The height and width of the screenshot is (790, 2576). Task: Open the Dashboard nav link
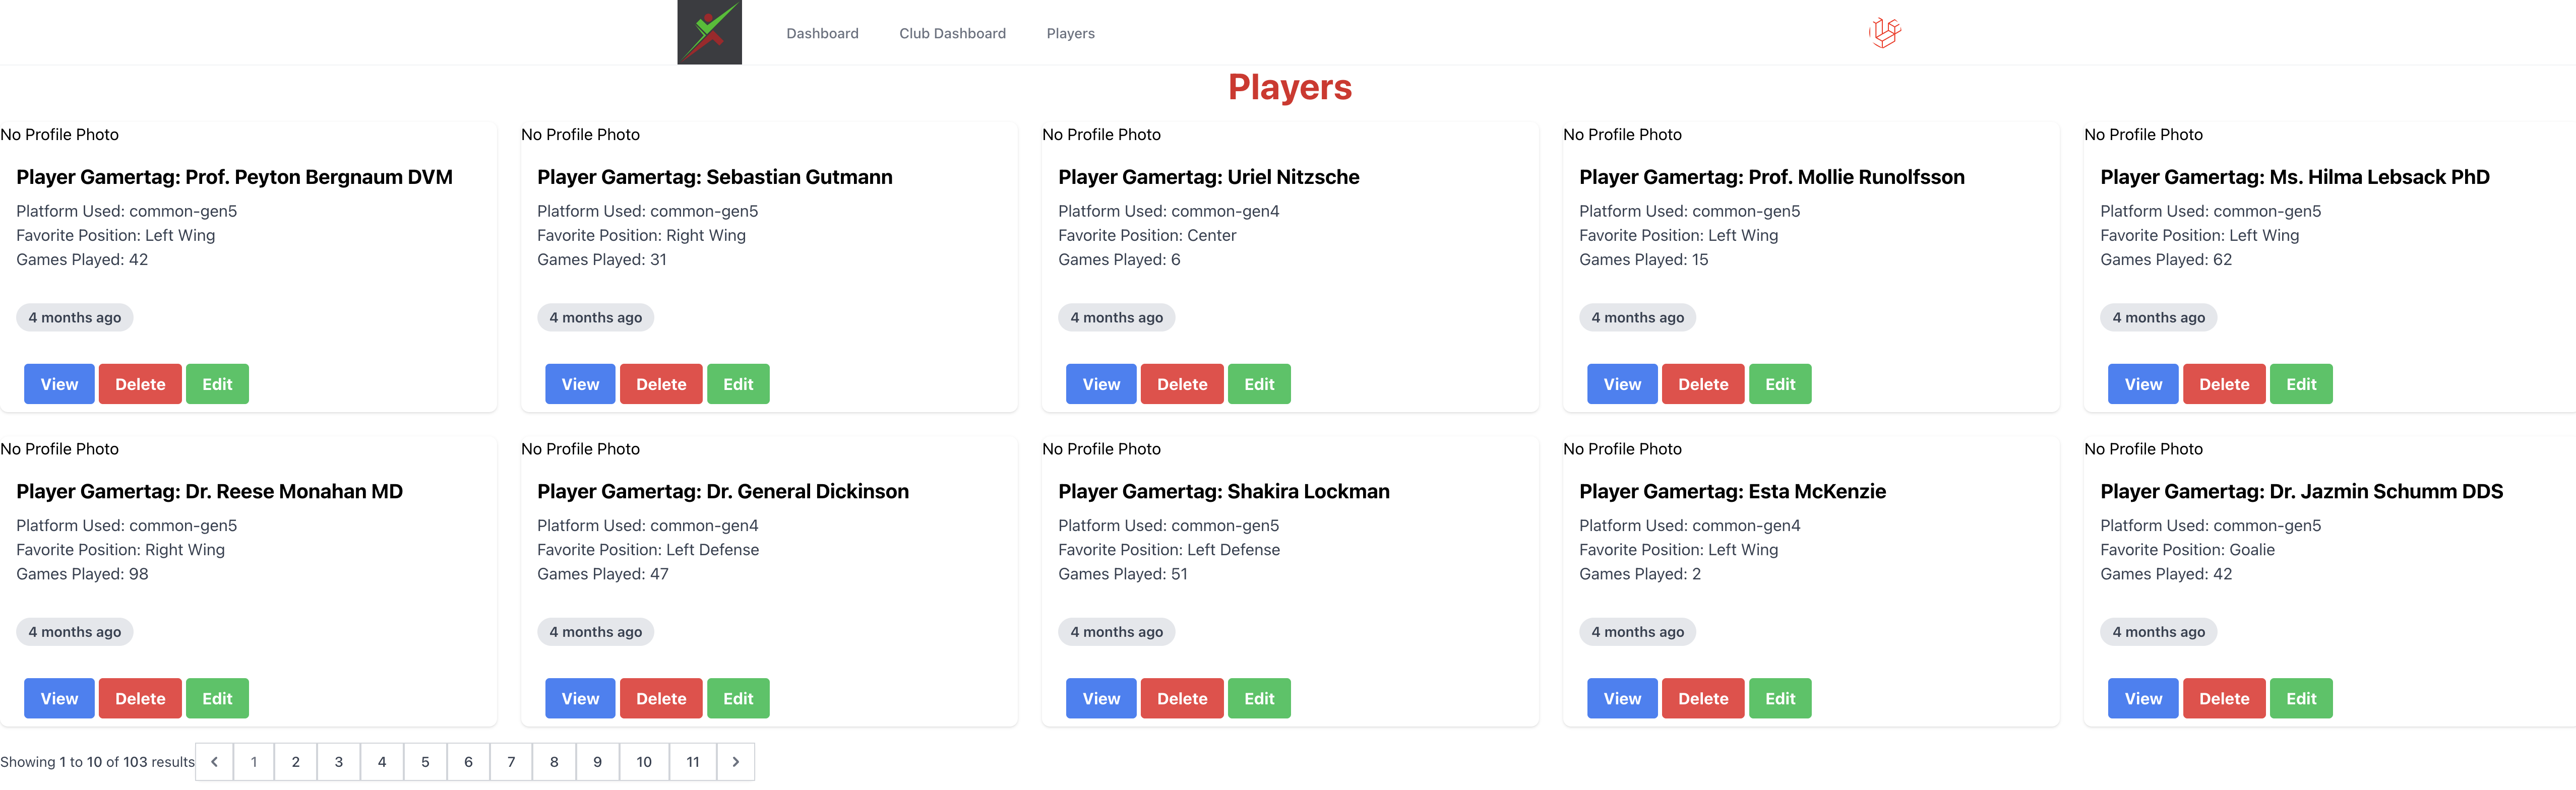point(822,33)
